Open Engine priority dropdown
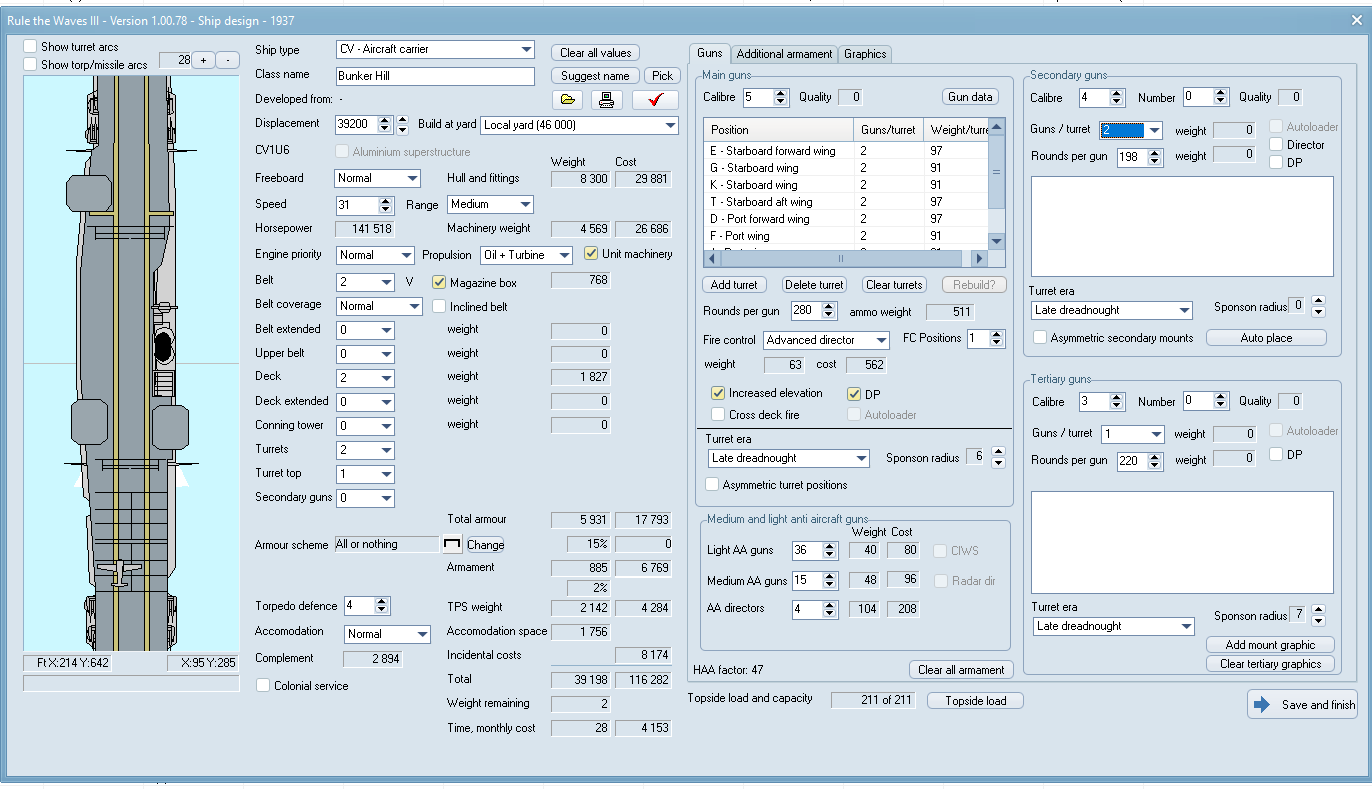This screenshot has height=789, width=1372. 405,255
